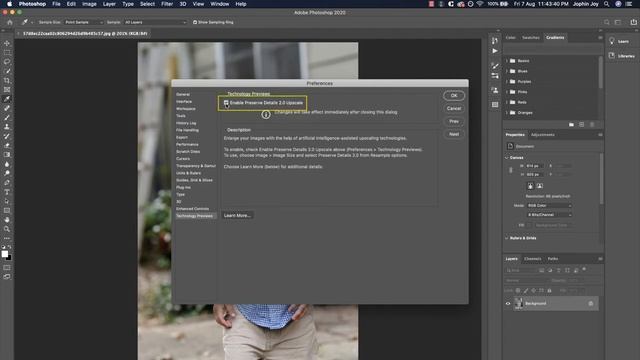The width and height of the screenshot is (640, 360).
Task: Open the History panel icon in dock
Action: click(495, 40)
